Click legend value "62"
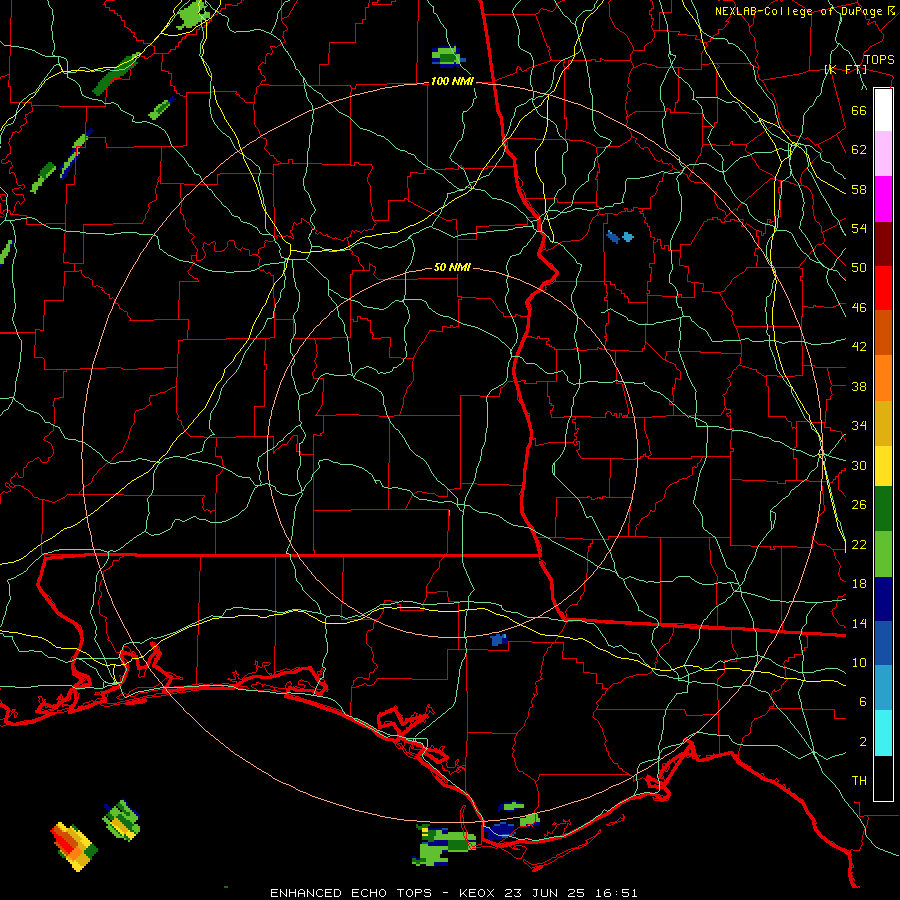900x900 pixels. [x=859, y=150]
